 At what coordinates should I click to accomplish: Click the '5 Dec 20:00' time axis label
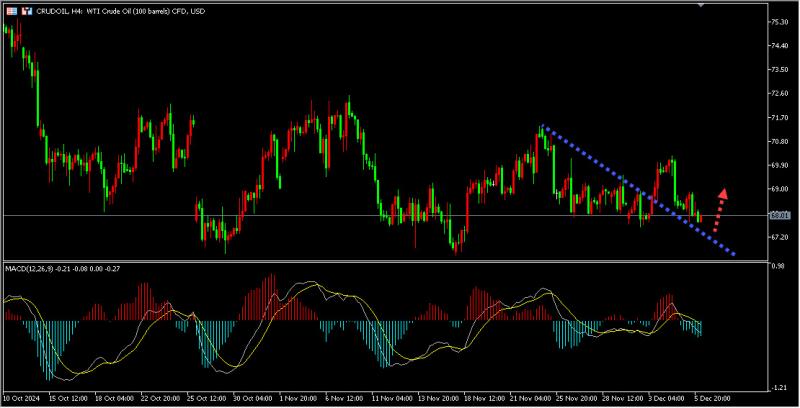(x=712, y=398)
